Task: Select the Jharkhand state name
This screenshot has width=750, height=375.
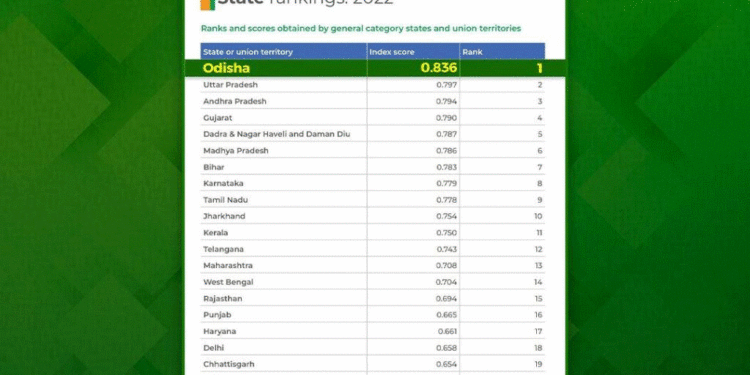Action: click(224, 216)
